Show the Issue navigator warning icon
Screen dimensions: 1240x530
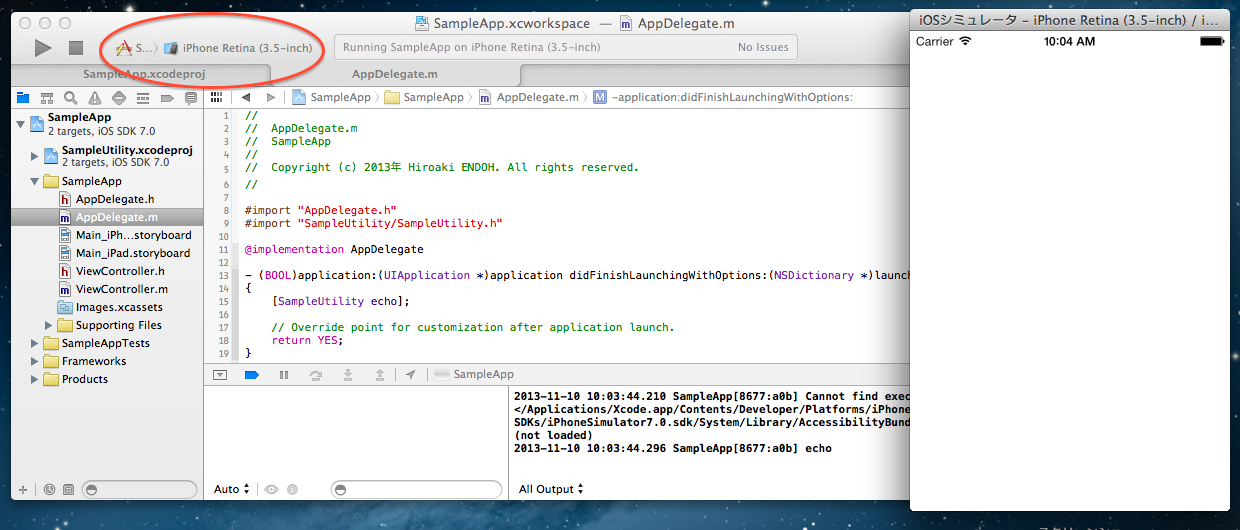[x=95, y=98]
